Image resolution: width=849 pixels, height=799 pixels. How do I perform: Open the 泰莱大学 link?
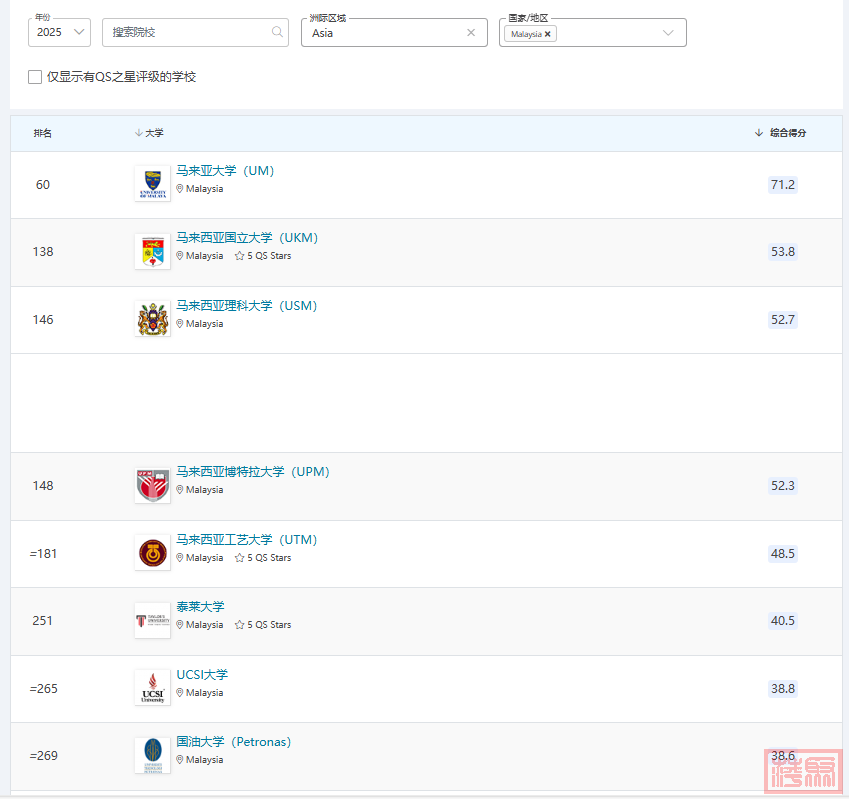coord(200,607)
